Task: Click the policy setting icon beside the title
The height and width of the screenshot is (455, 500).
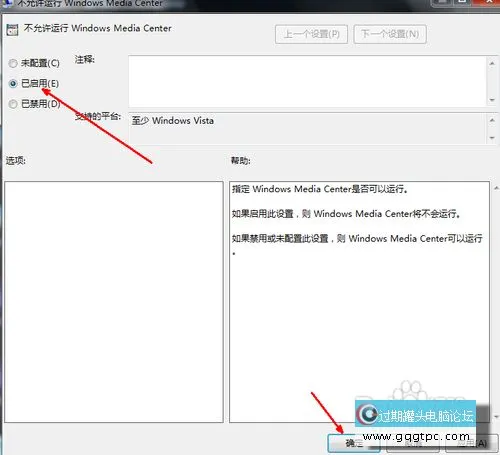Action: pyautogui.click(x=12, y=30)
